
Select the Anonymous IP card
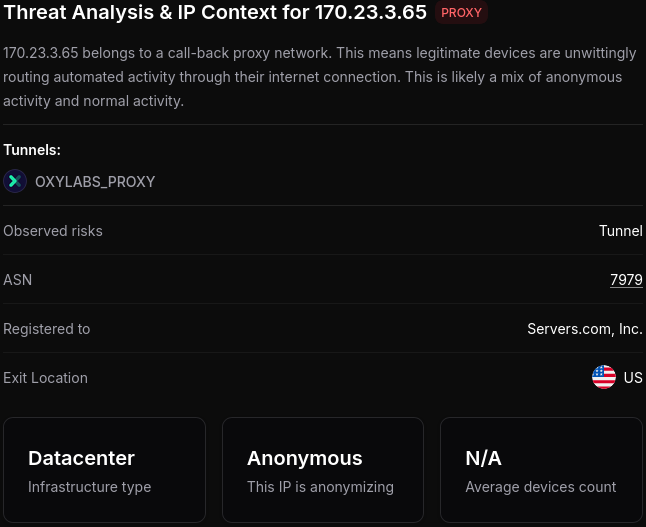click(x=322, y=470)
